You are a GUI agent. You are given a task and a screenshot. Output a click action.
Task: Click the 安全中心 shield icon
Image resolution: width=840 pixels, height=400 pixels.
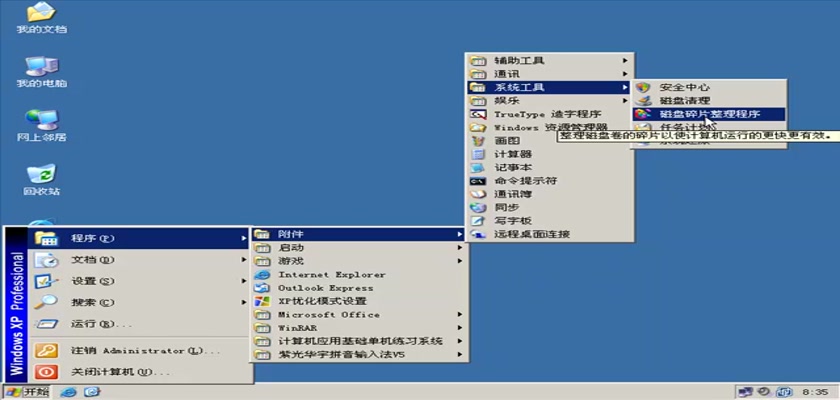pos(642,87)
